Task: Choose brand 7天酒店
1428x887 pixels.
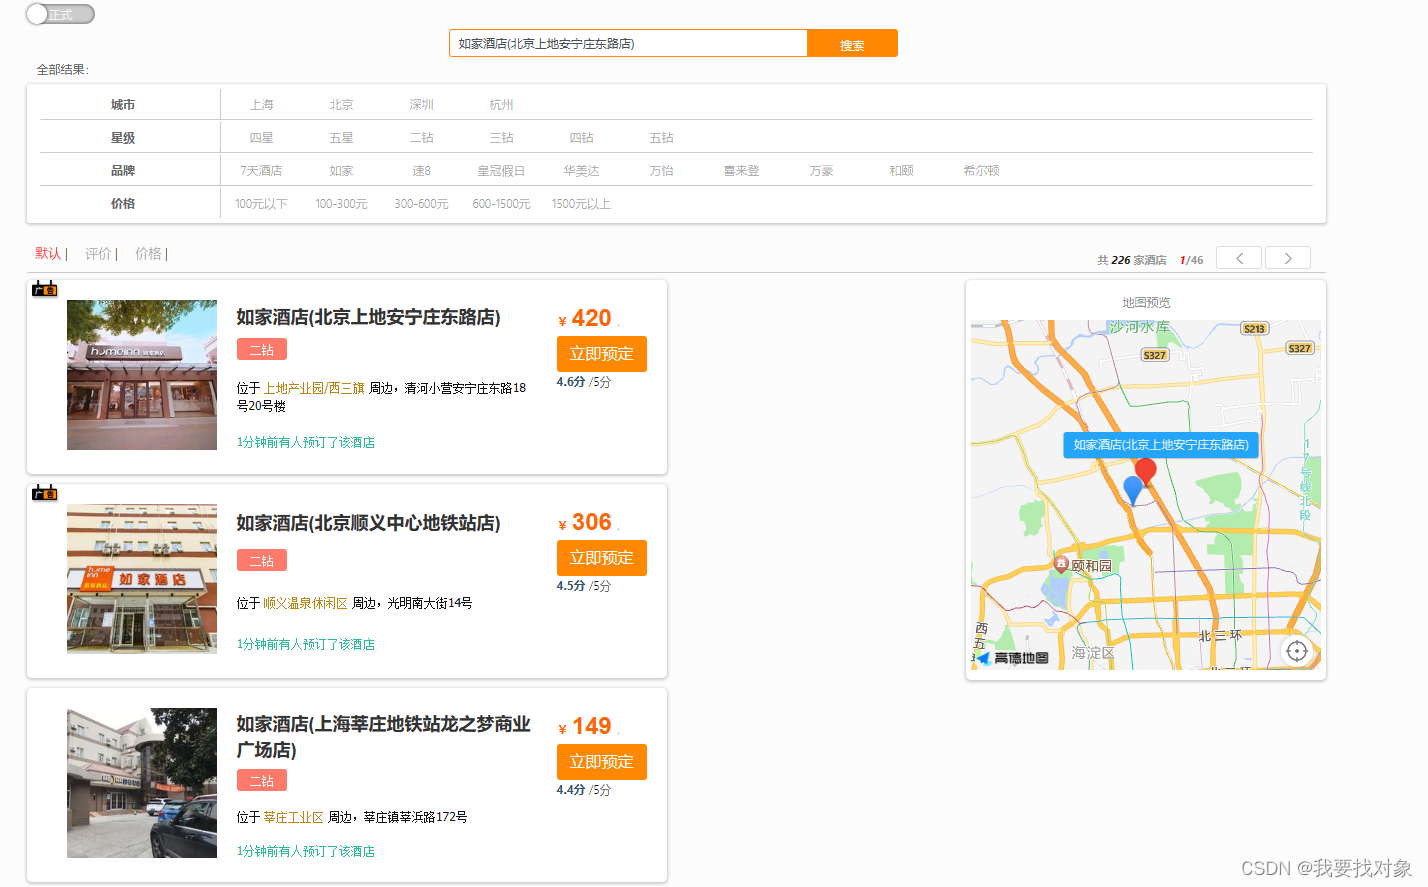Action: 262,171
